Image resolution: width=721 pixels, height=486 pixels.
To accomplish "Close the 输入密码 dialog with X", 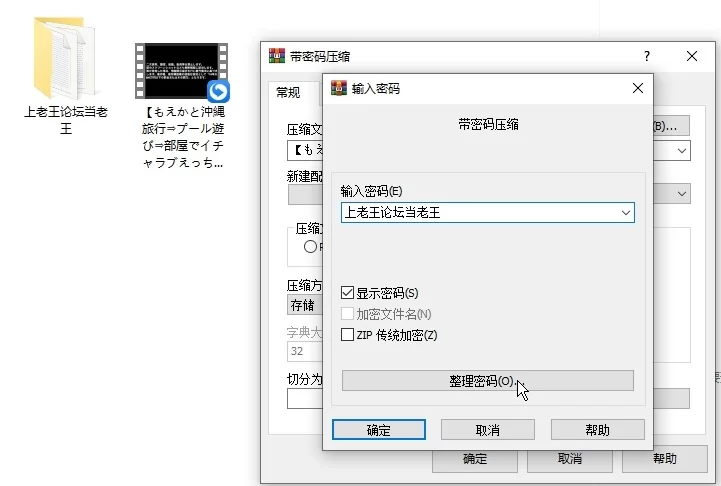I will point(637,88).
